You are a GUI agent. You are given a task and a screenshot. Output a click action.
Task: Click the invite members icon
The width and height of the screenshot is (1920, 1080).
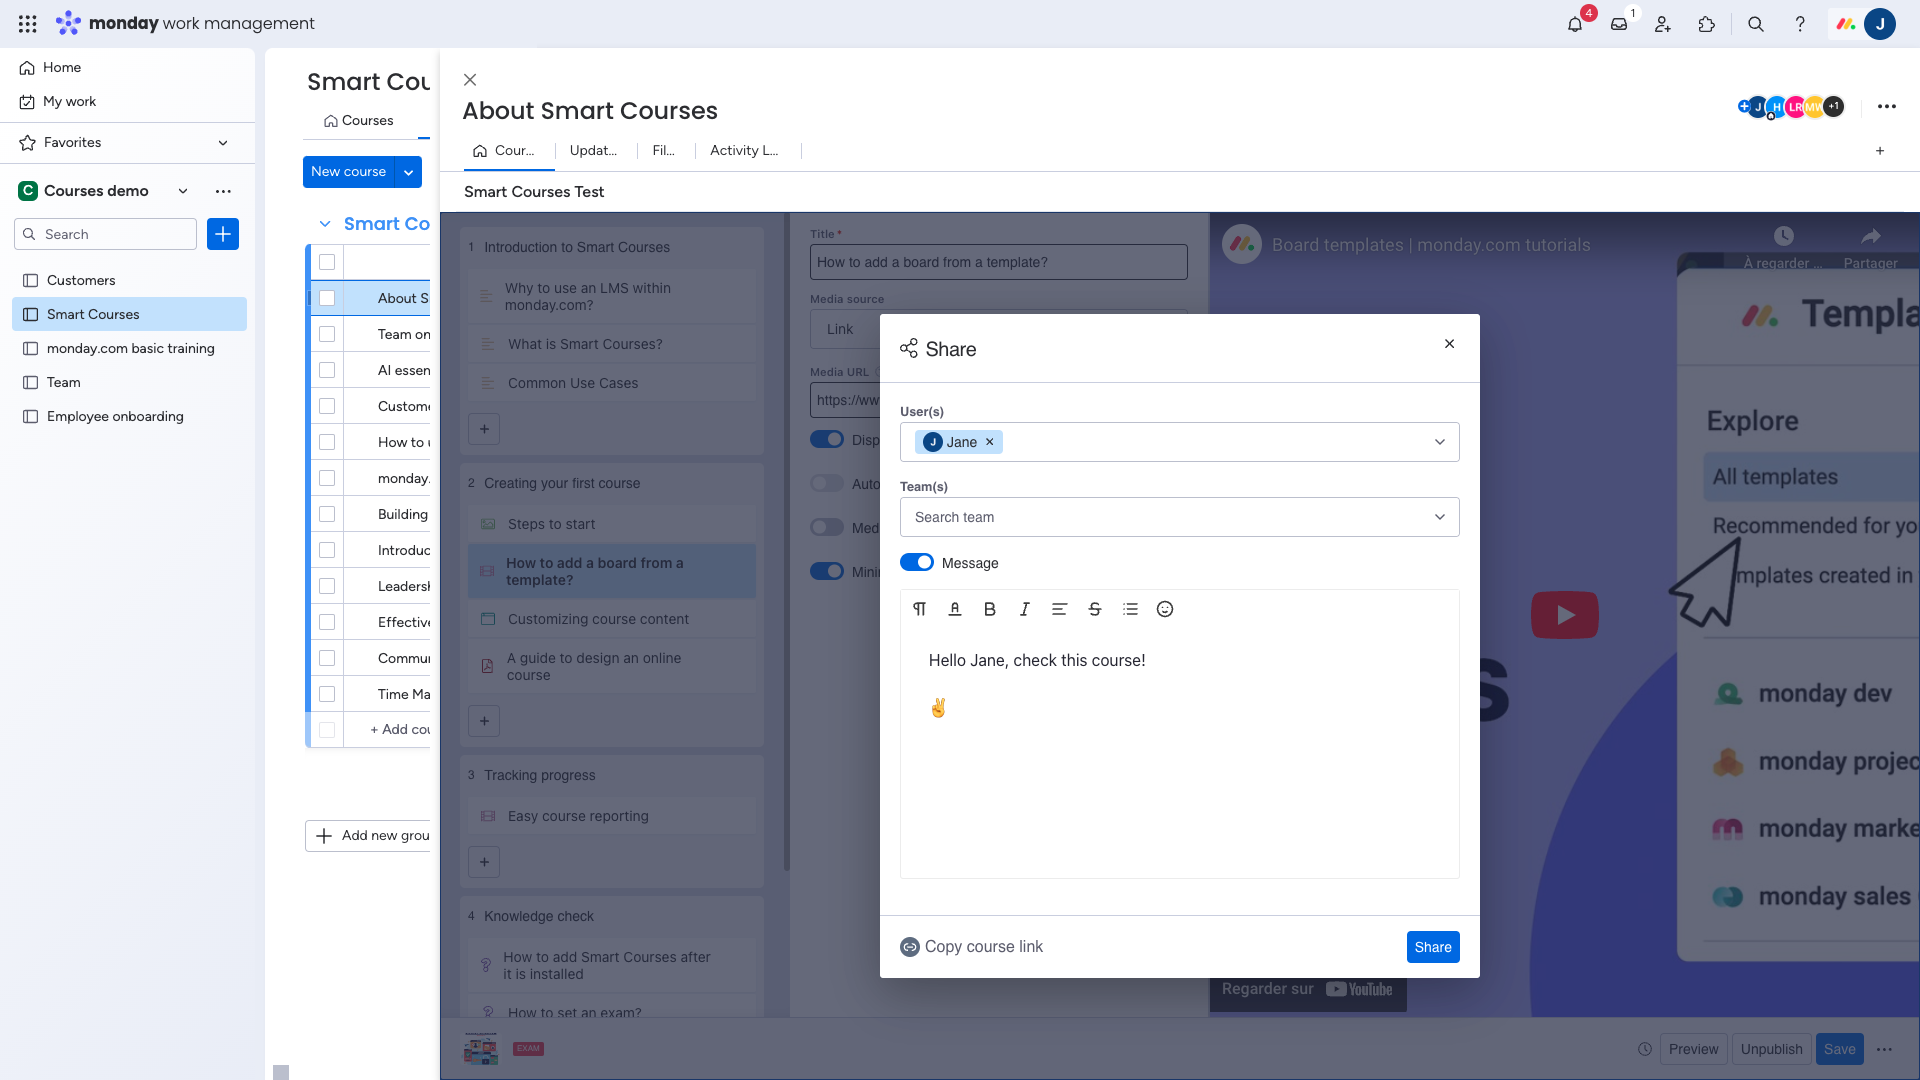pyautogui.click(x=1663, y=24)
